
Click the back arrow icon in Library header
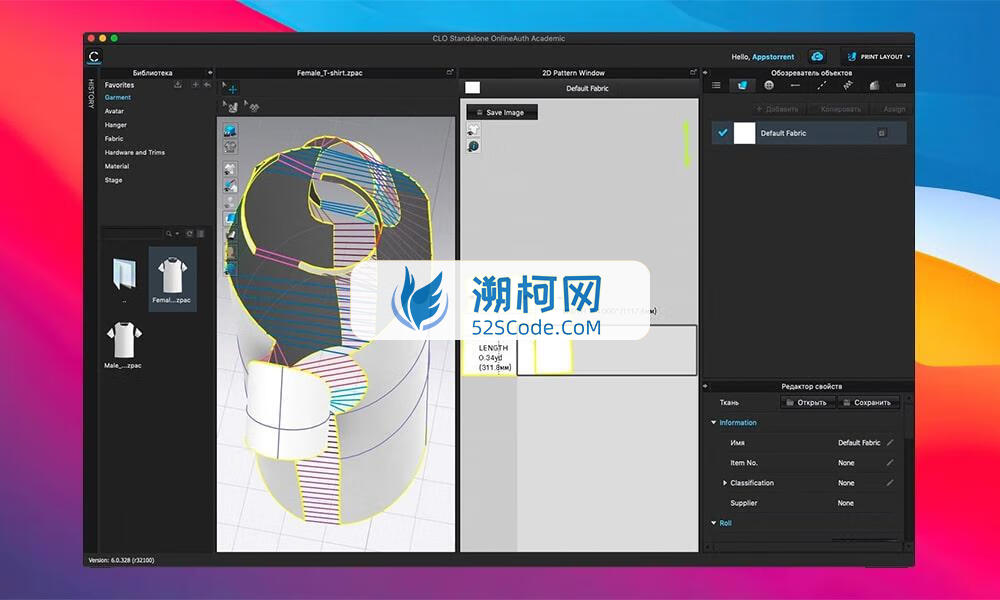coord(207,85)
